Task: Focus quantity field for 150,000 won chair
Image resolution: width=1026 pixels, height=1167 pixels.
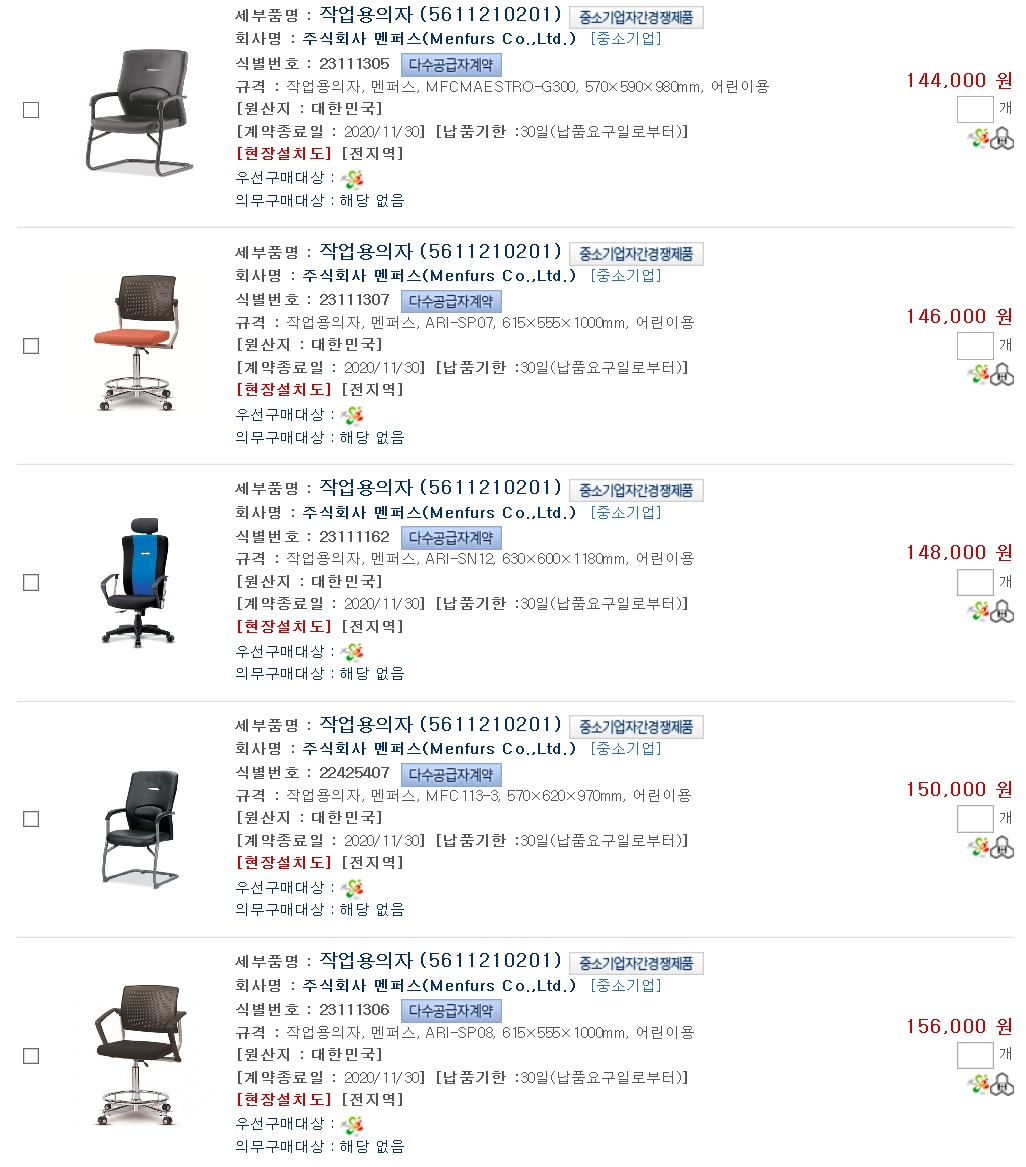Action: tap(975, 818)
